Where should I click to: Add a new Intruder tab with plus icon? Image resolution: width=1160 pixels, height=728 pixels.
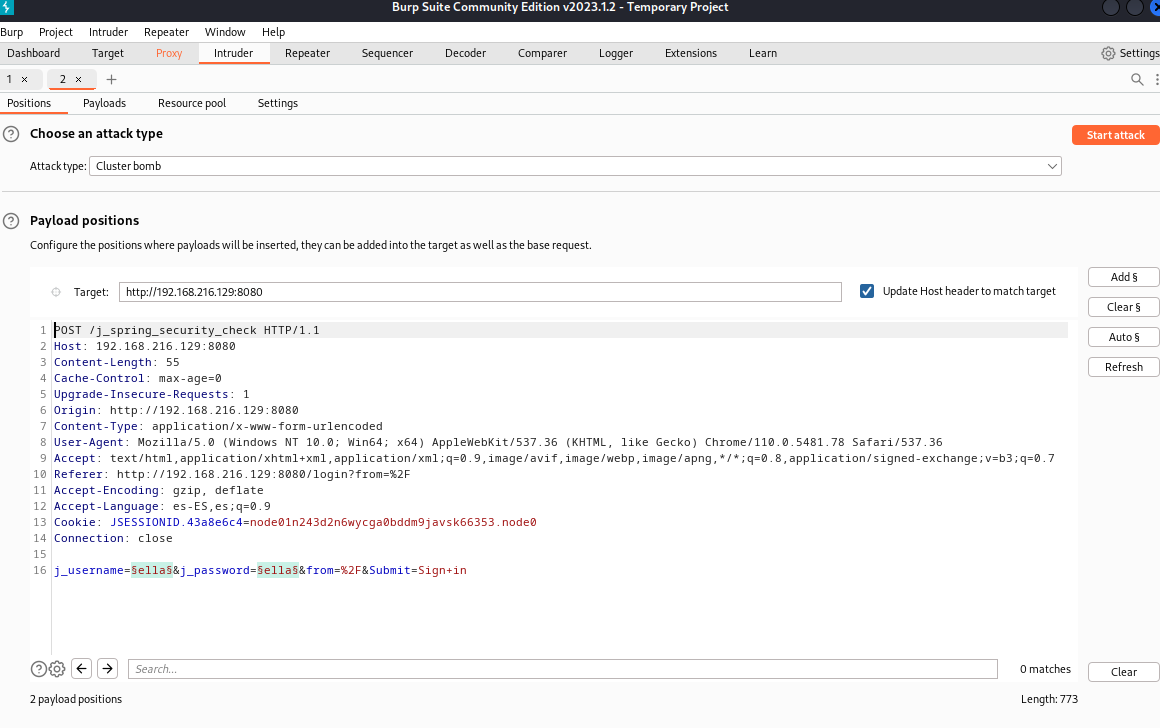[112, 79]
